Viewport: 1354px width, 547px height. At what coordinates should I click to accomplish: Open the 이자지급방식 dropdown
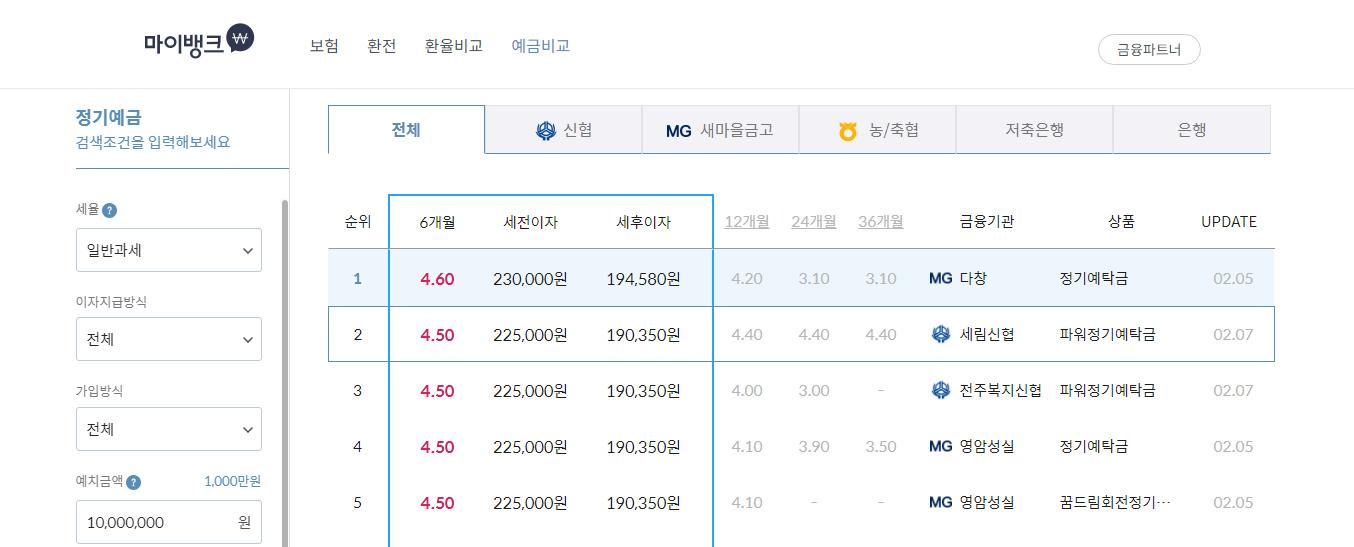click(x=169, y=339)
